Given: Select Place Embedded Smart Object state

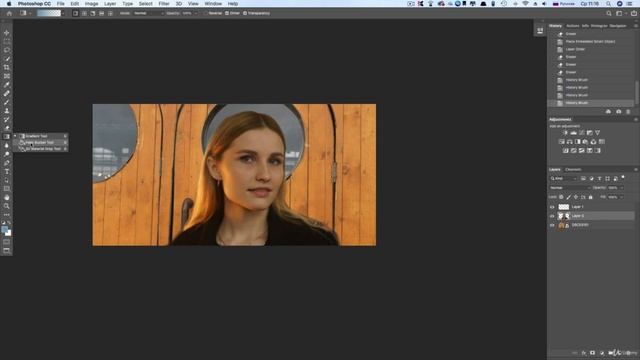Looking at the screenshot, I should (x=591, y=42).
